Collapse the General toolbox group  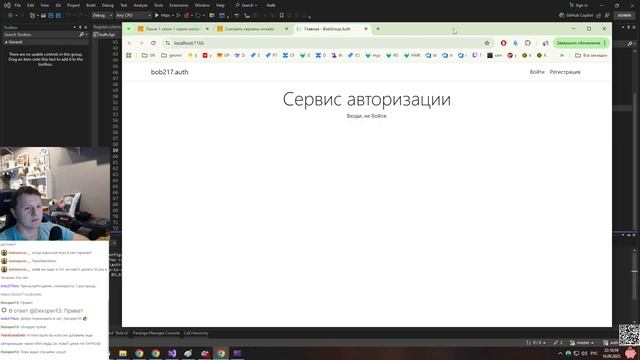click(x=6, y=42)
